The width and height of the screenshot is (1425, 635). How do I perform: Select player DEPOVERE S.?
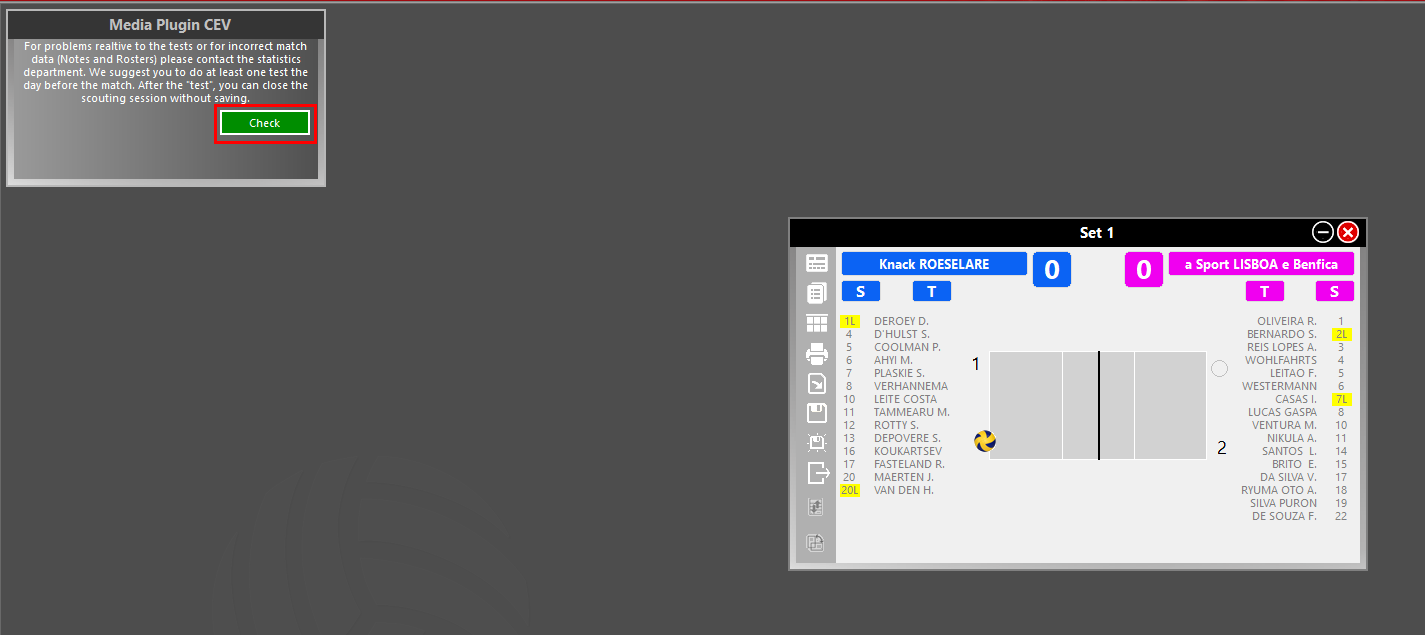pyautogui.click(x=907, y=438)
